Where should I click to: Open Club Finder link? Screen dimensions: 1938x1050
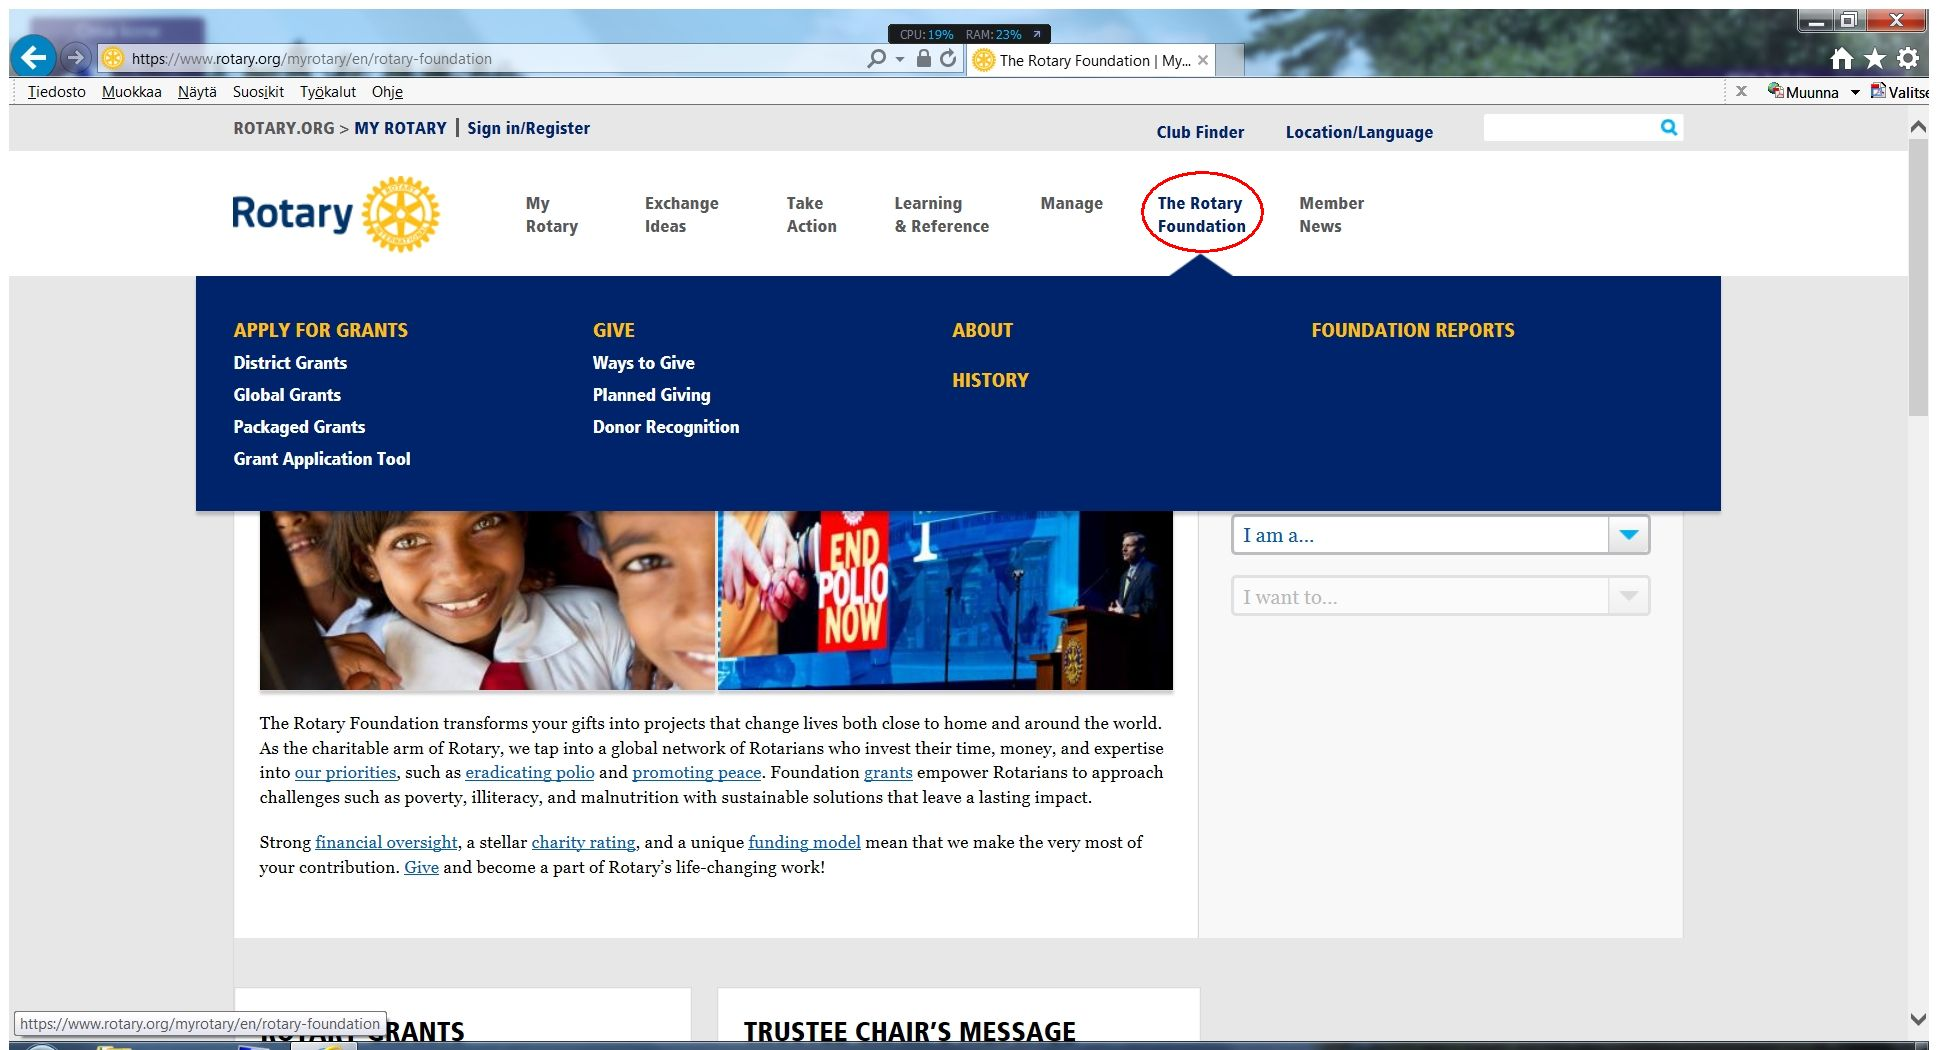pyautogui.click(x=1200, y=132)
